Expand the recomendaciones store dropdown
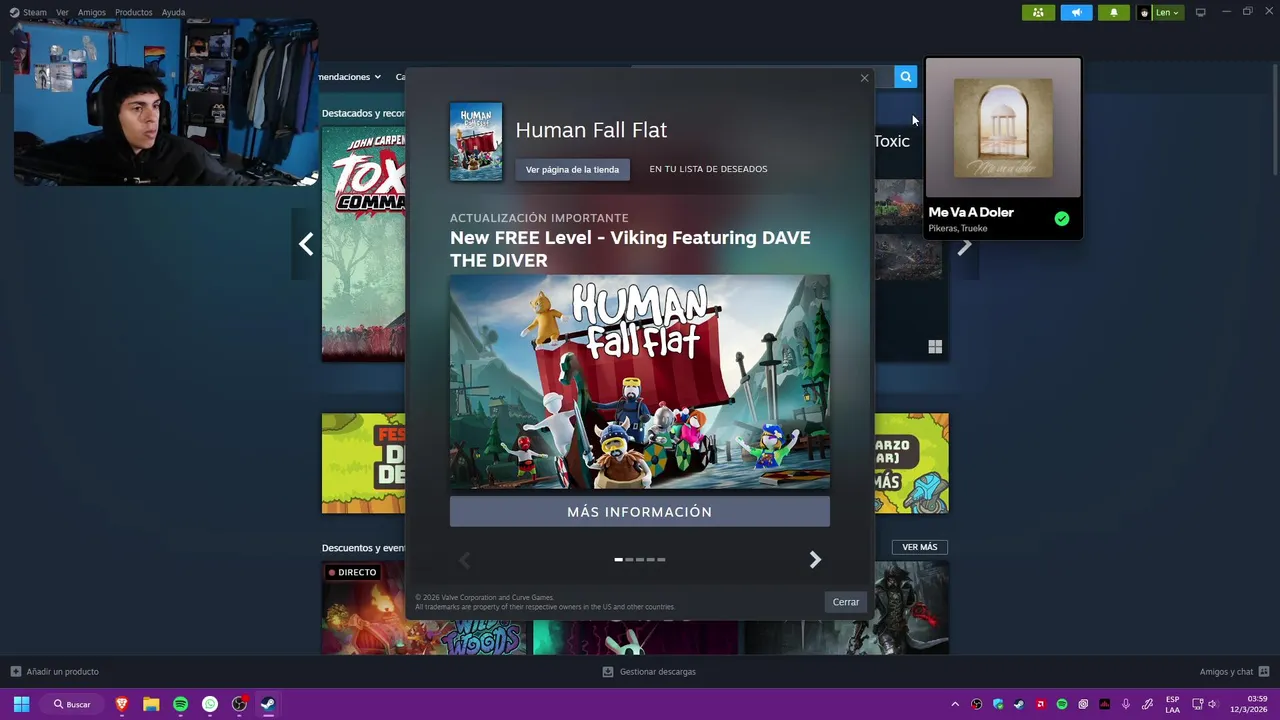 350,77
